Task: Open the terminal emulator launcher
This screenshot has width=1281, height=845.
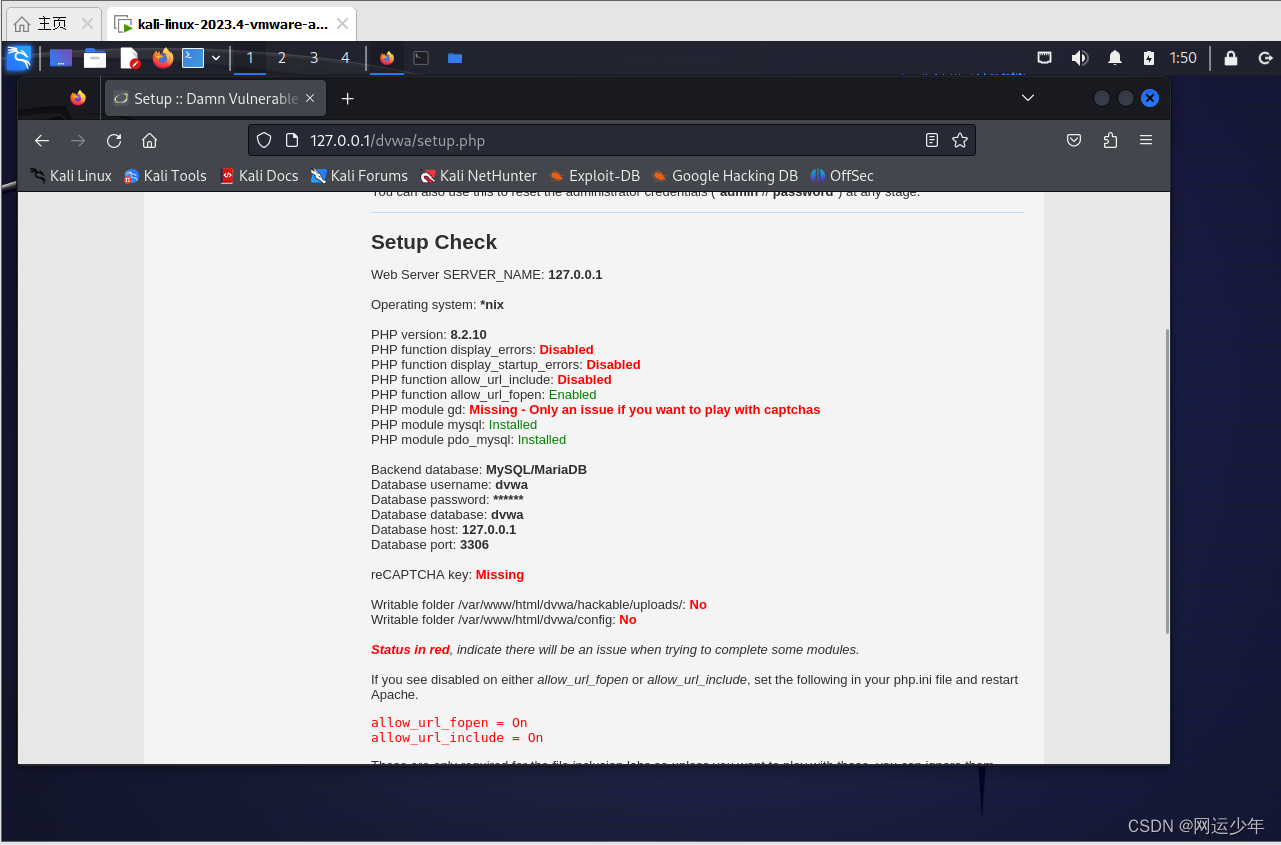Action: click(x=193, y=58)
